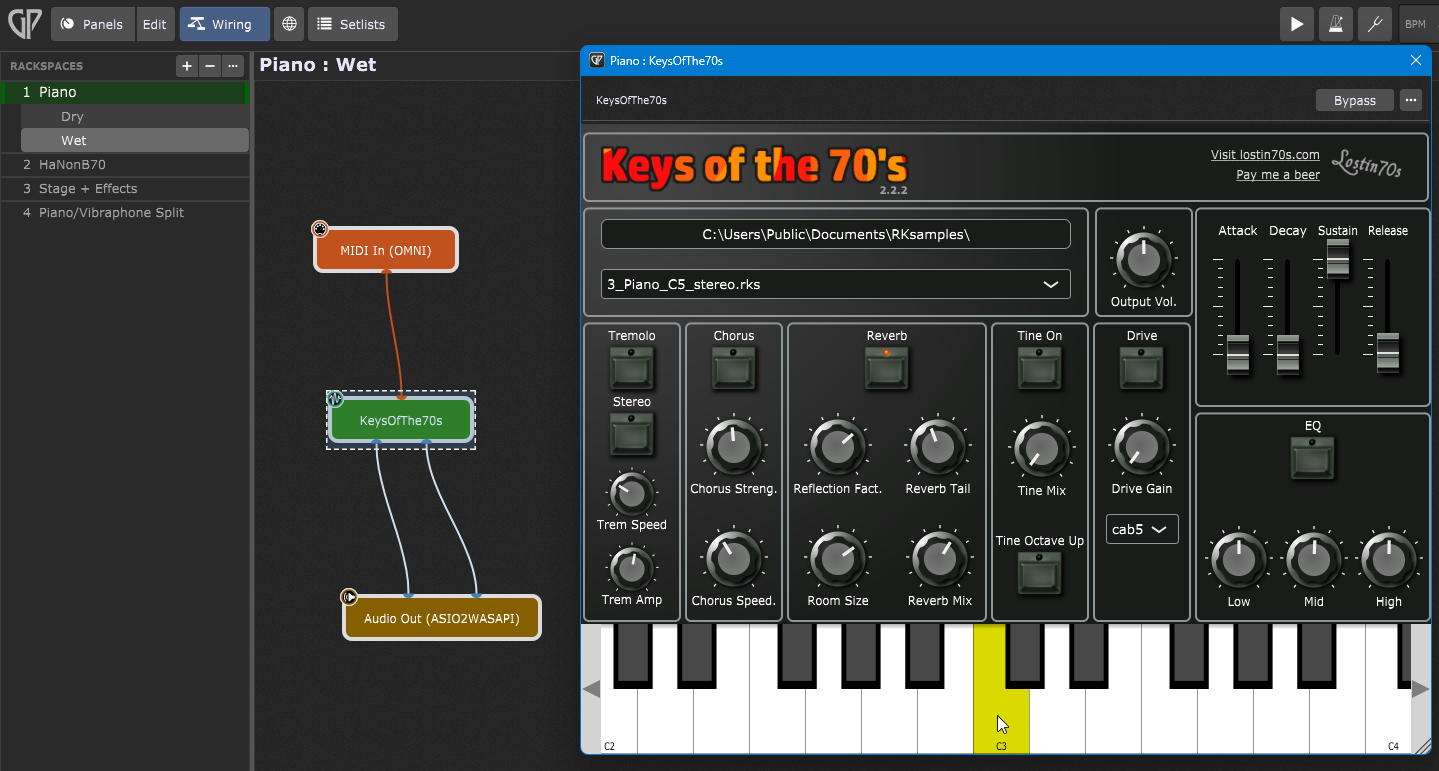Open the 3_Piano_C5_stereo.rks sample dropdown
Image resolution: width=1439 pixels, height=771 pixels.
click(x=836, y=284)
